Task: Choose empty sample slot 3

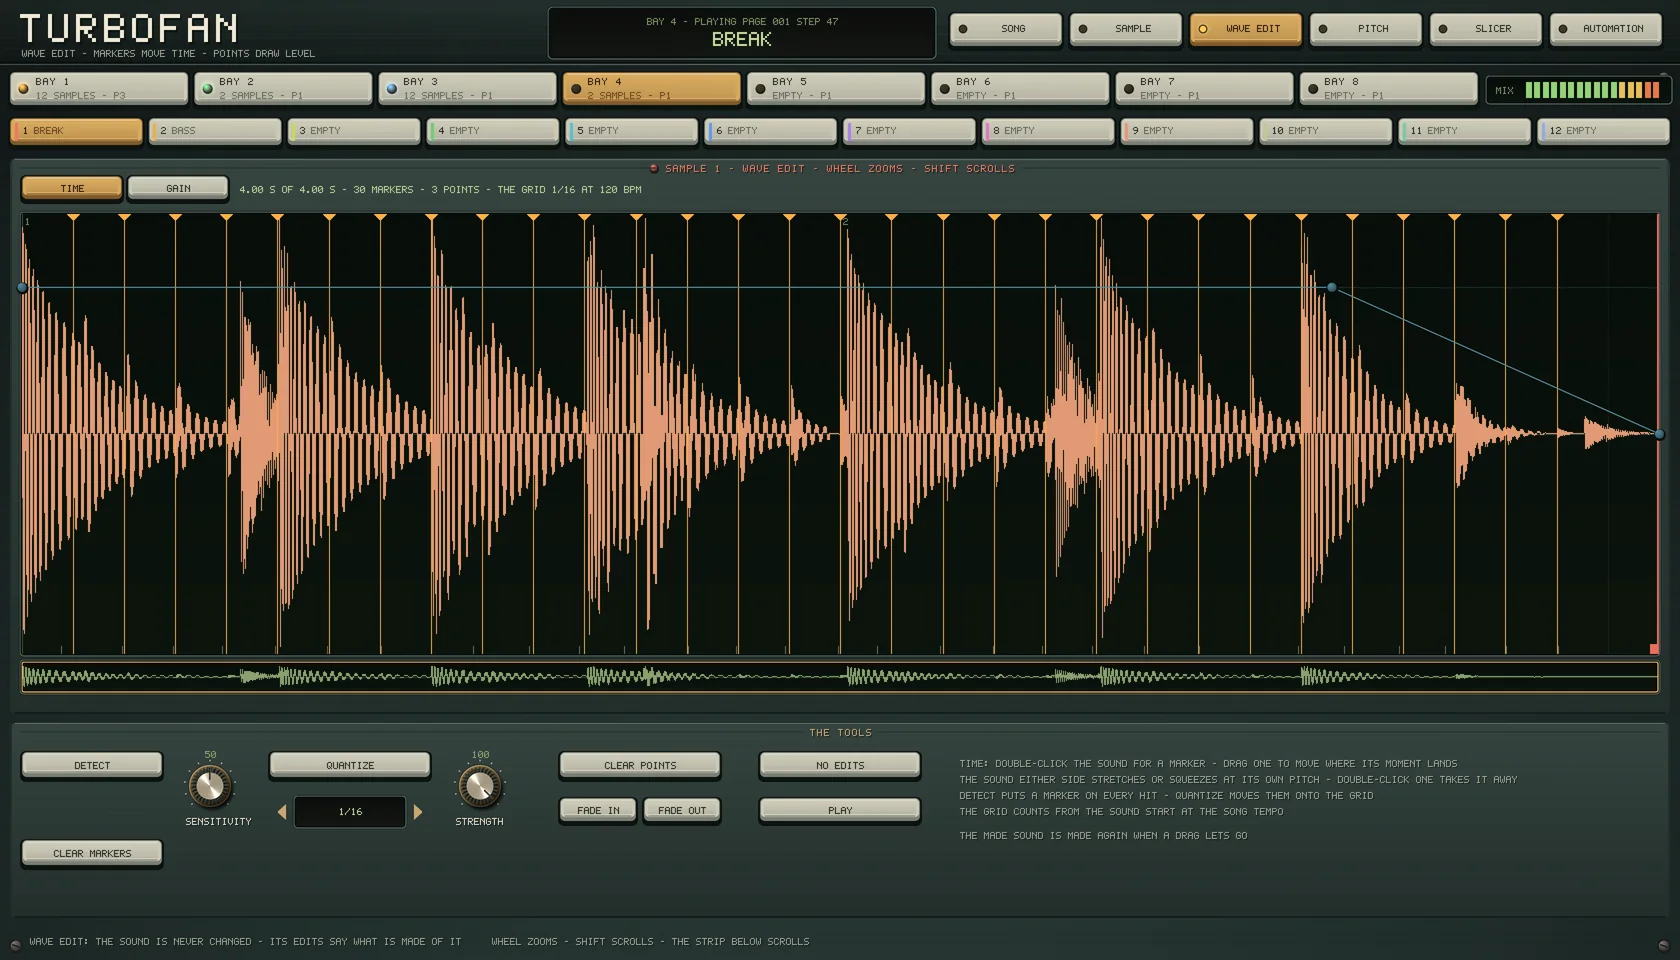Action: 354,131
